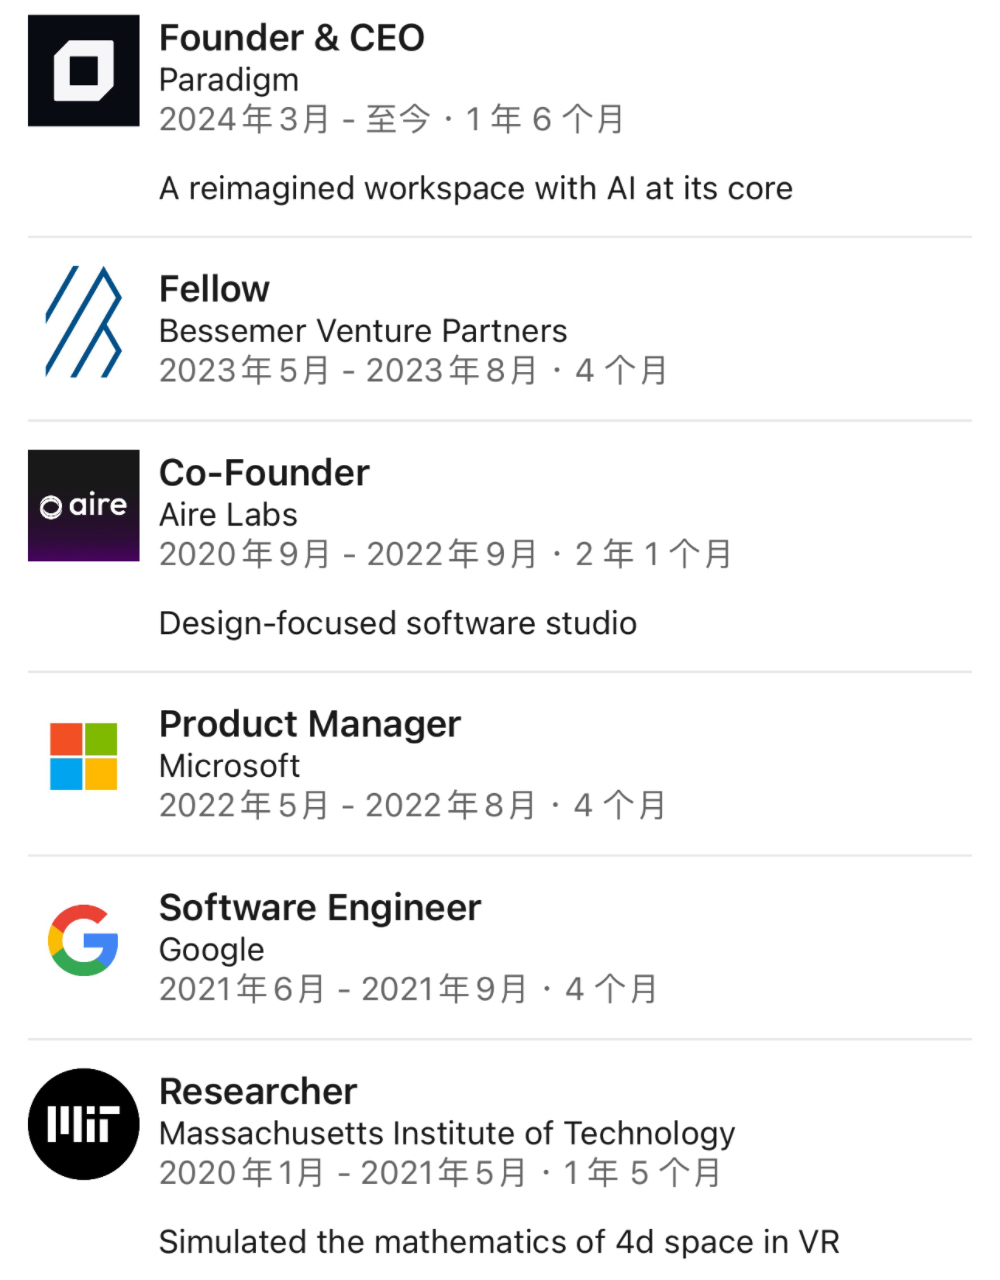
Task: Click the Paradigm company name
Action: point(229,80)
